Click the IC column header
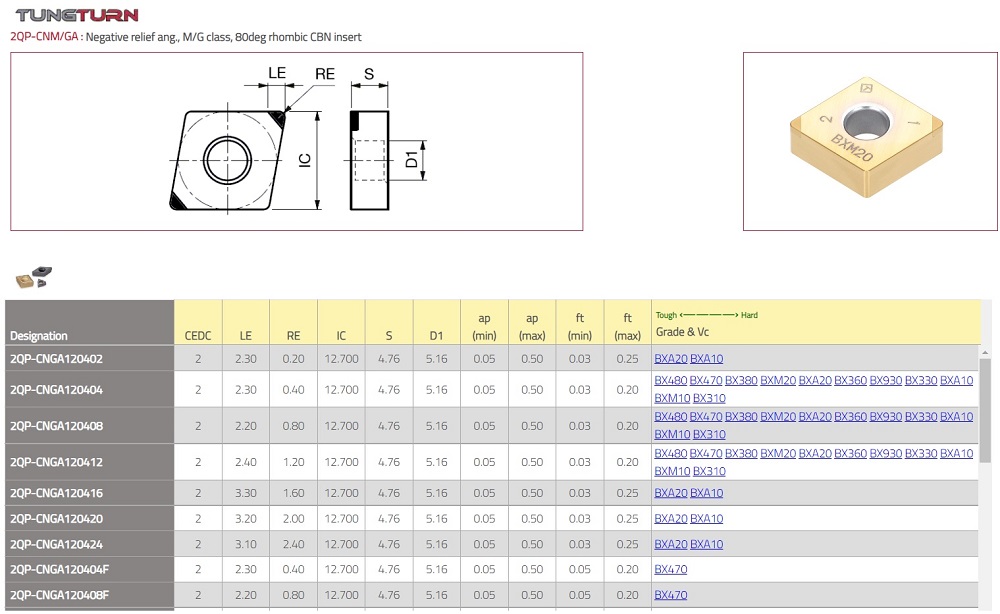Image resolution: width=1000 pixels, height=614 pixels. coord(341,323)
